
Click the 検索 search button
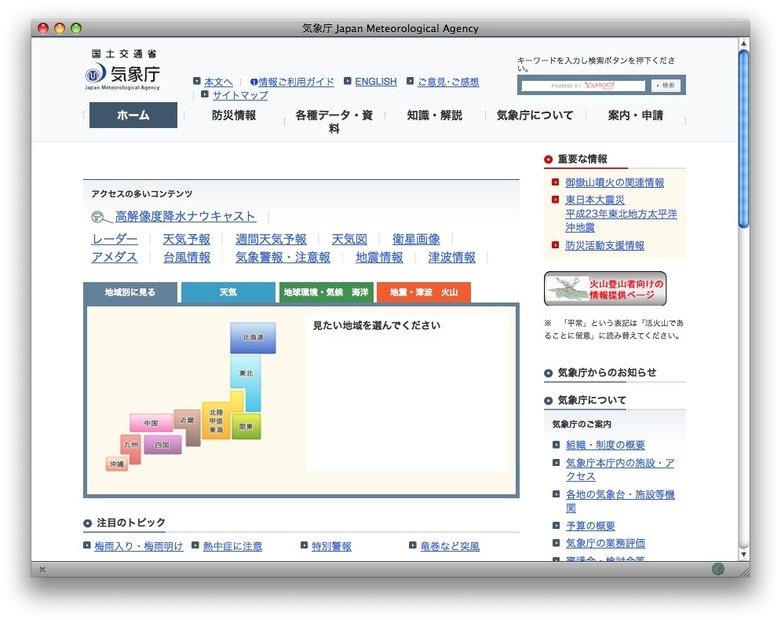665,86
